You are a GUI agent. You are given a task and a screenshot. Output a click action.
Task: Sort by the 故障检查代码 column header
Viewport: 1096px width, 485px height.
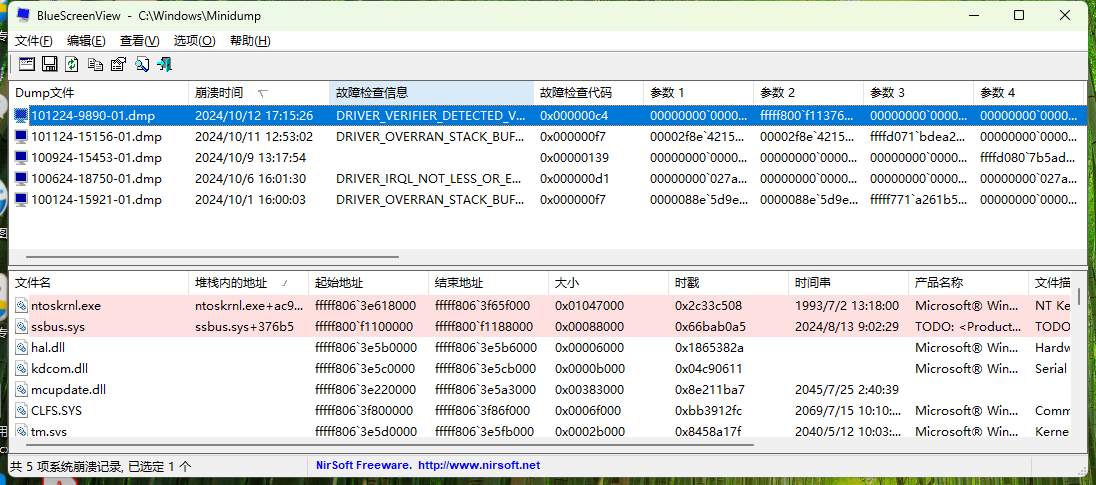(x=588, y=92)
